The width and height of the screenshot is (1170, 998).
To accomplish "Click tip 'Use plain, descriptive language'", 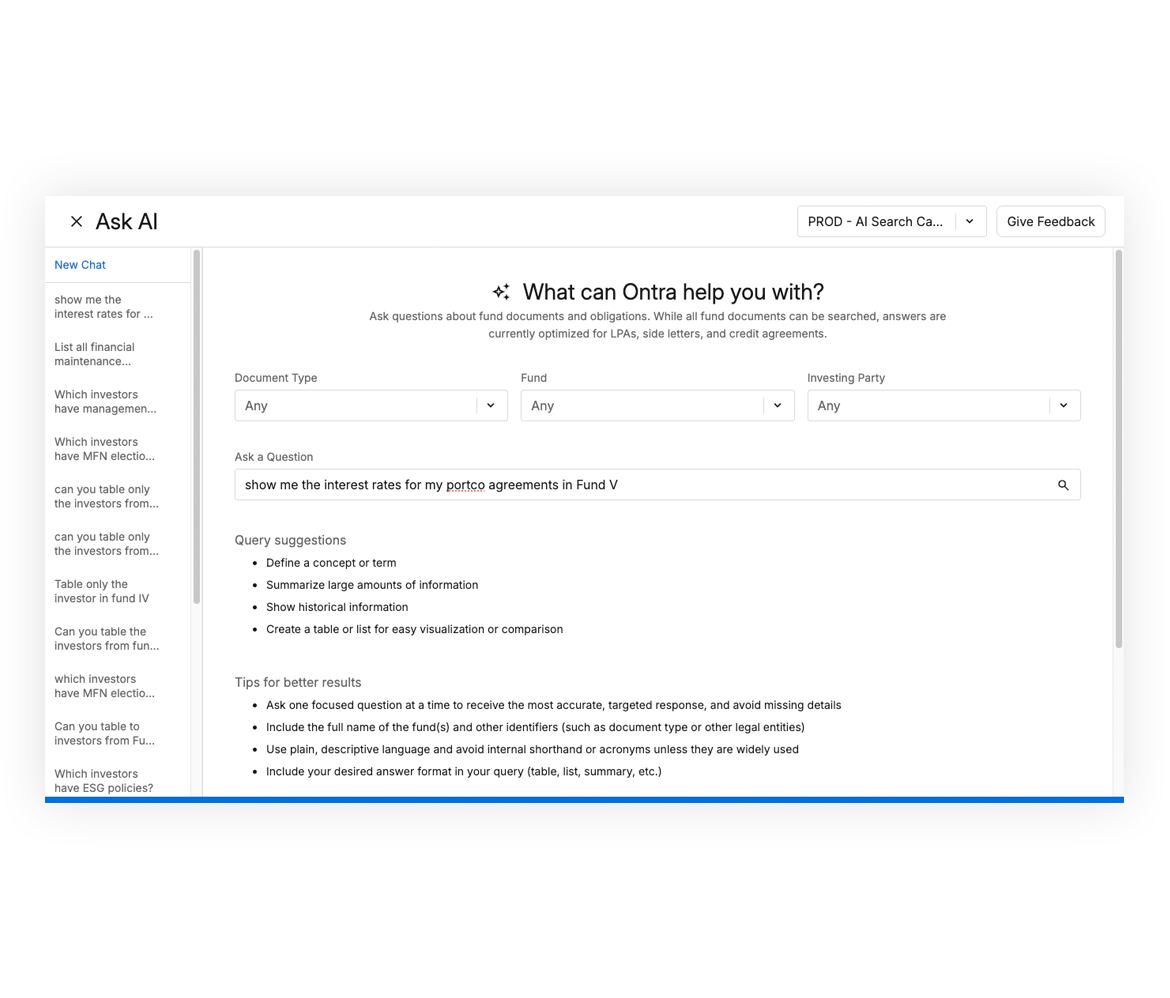I will [533, 749].
